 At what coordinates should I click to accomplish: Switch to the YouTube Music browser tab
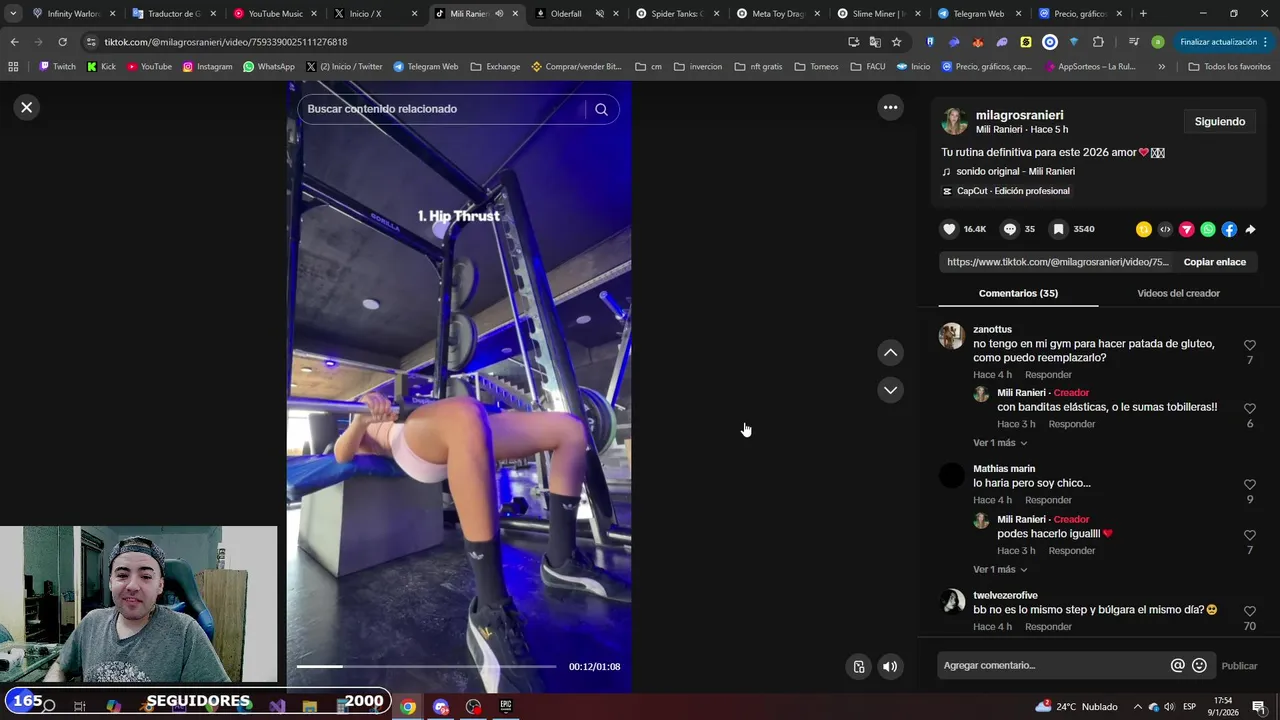point(274,14)
